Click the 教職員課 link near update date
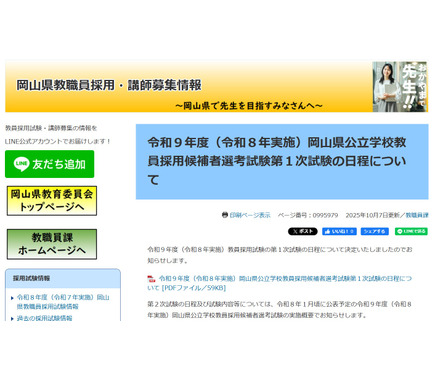Image resolution: width=435 pixels, height=375 pixels. pyautogui.click(x=417, y=215)
